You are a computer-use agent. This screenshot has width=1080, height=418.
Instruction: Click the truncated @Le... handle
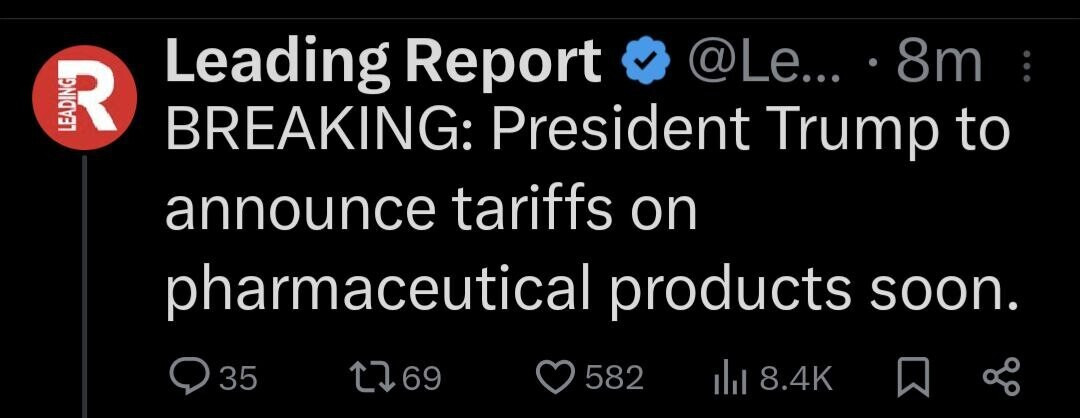pos(766,65)
